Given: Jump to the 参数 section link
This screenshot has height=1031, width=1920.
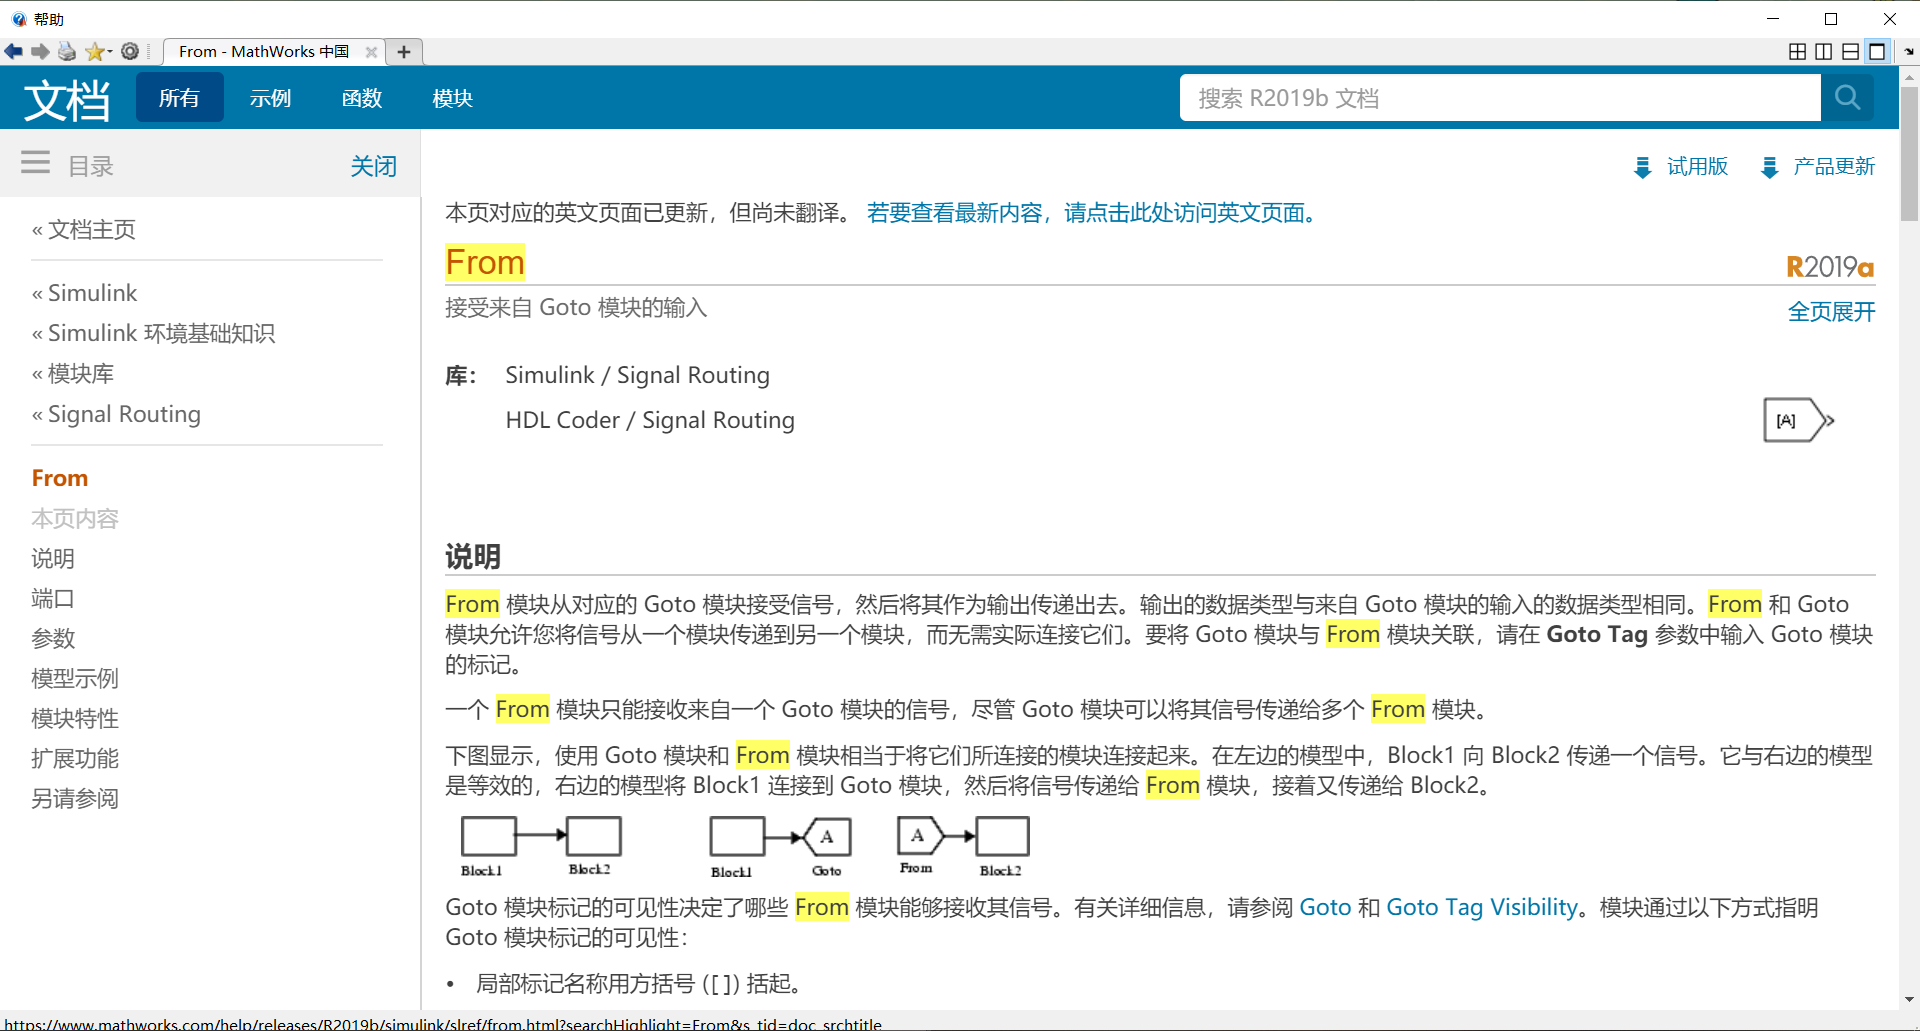Looking at the screenshot, I should [53, 639].
